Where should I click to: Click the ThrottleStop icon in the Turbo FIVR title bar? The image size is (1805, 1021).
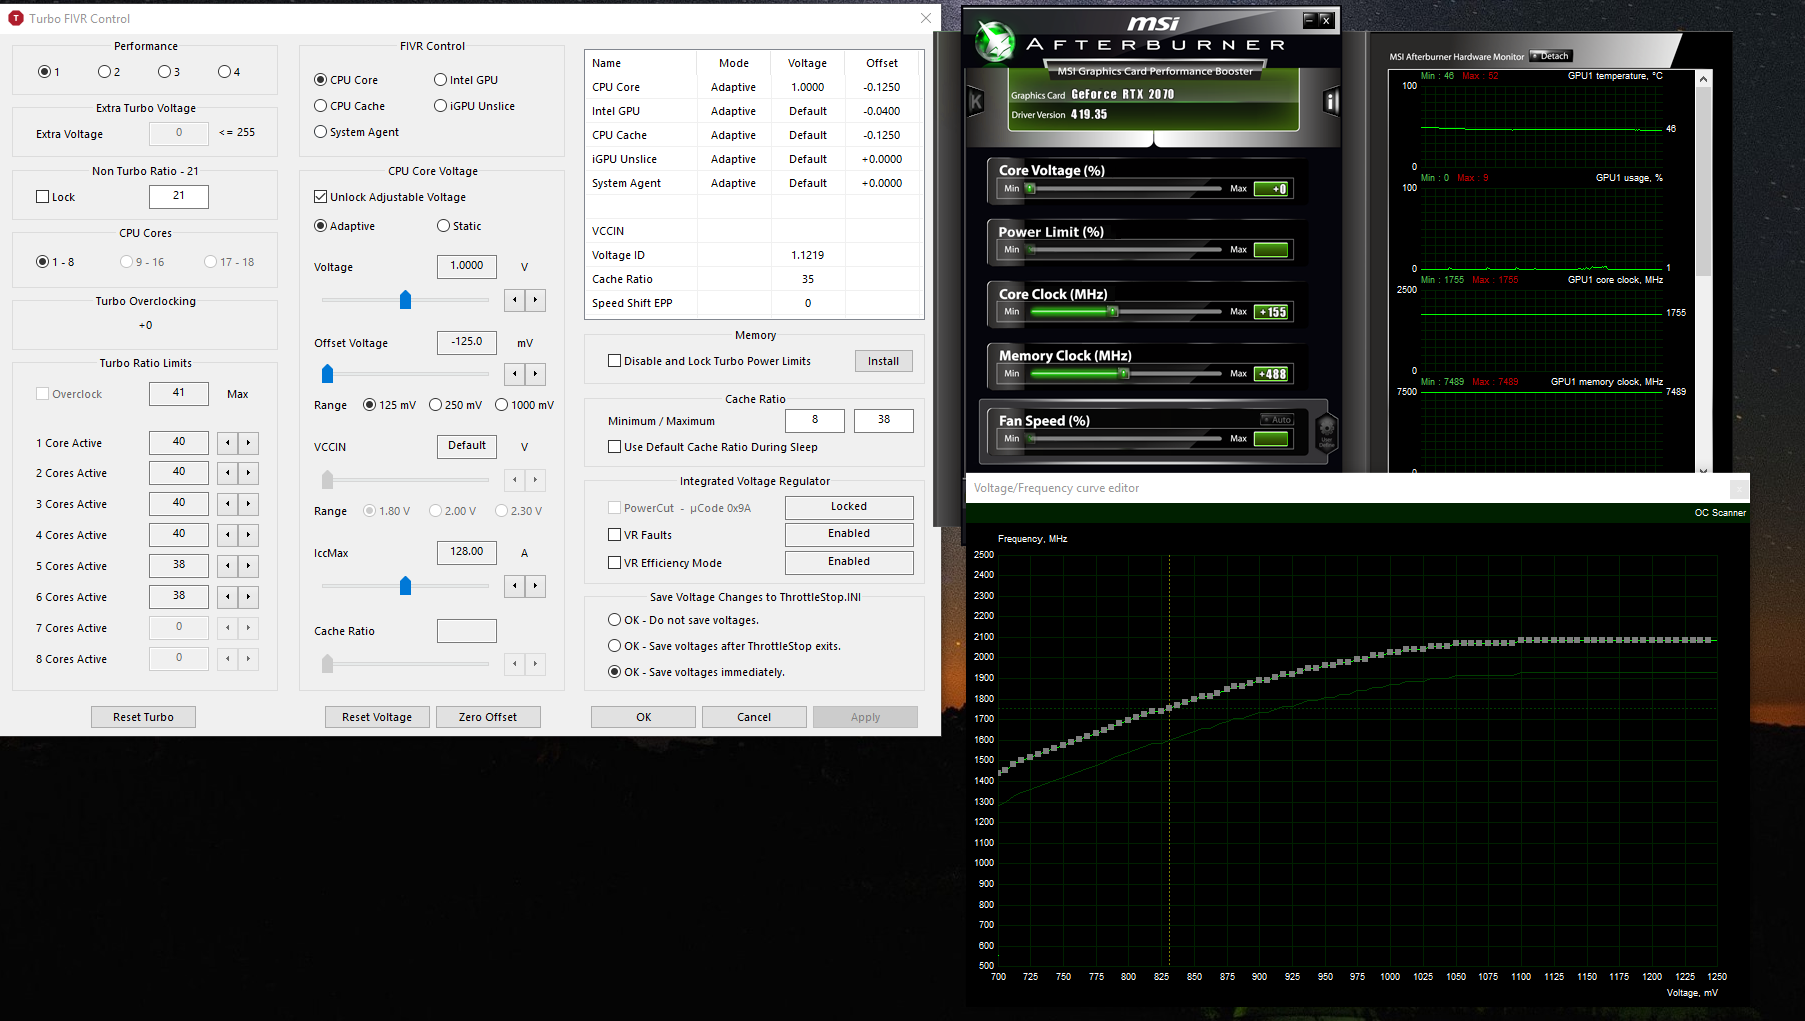(16, 18)
